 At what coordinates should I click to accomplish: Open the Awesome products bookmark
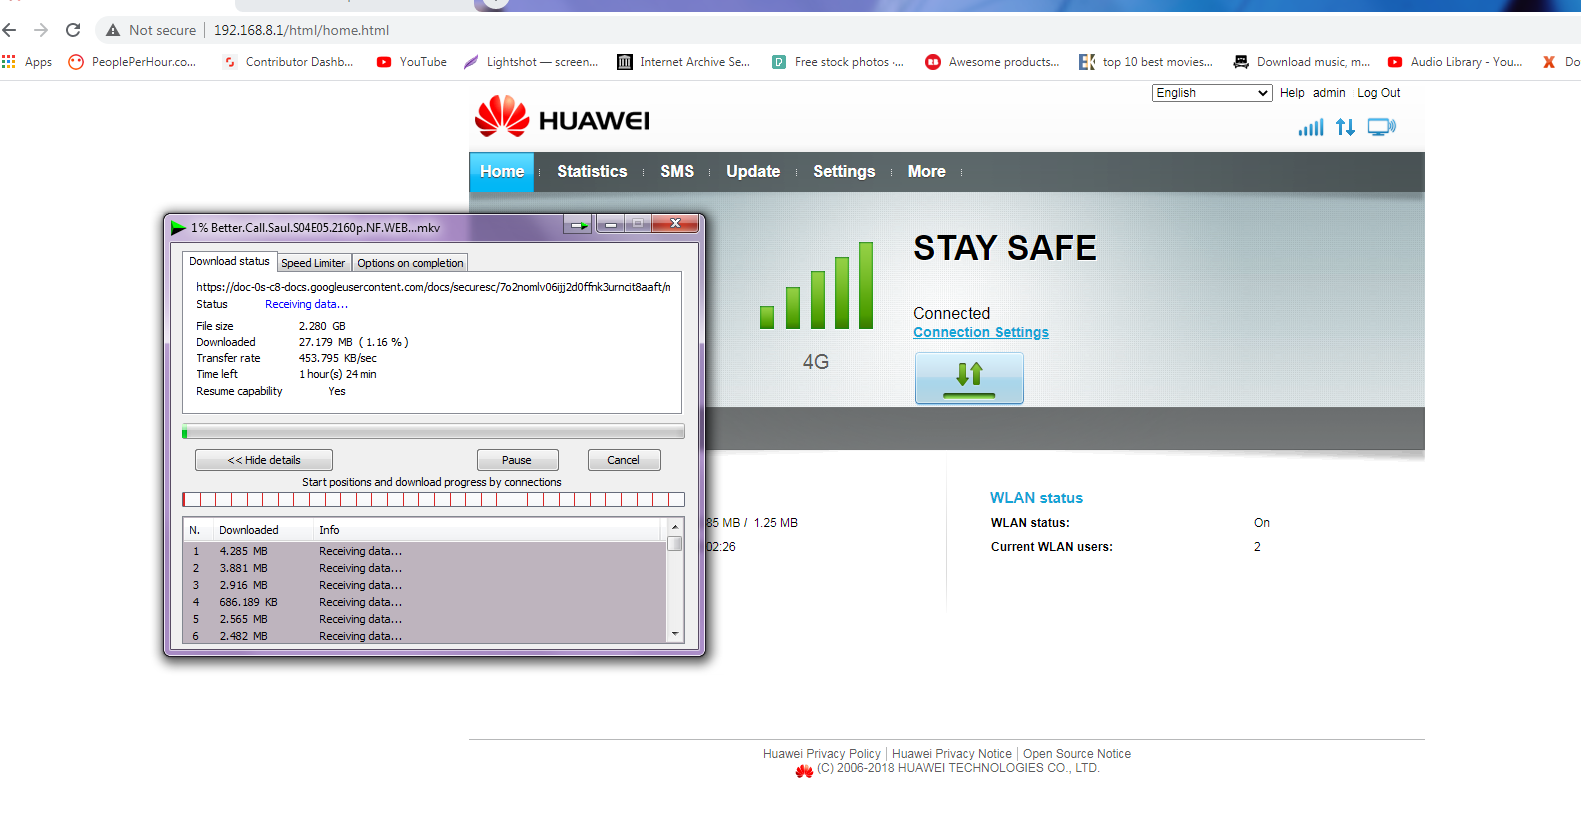(x=992, y=62)
